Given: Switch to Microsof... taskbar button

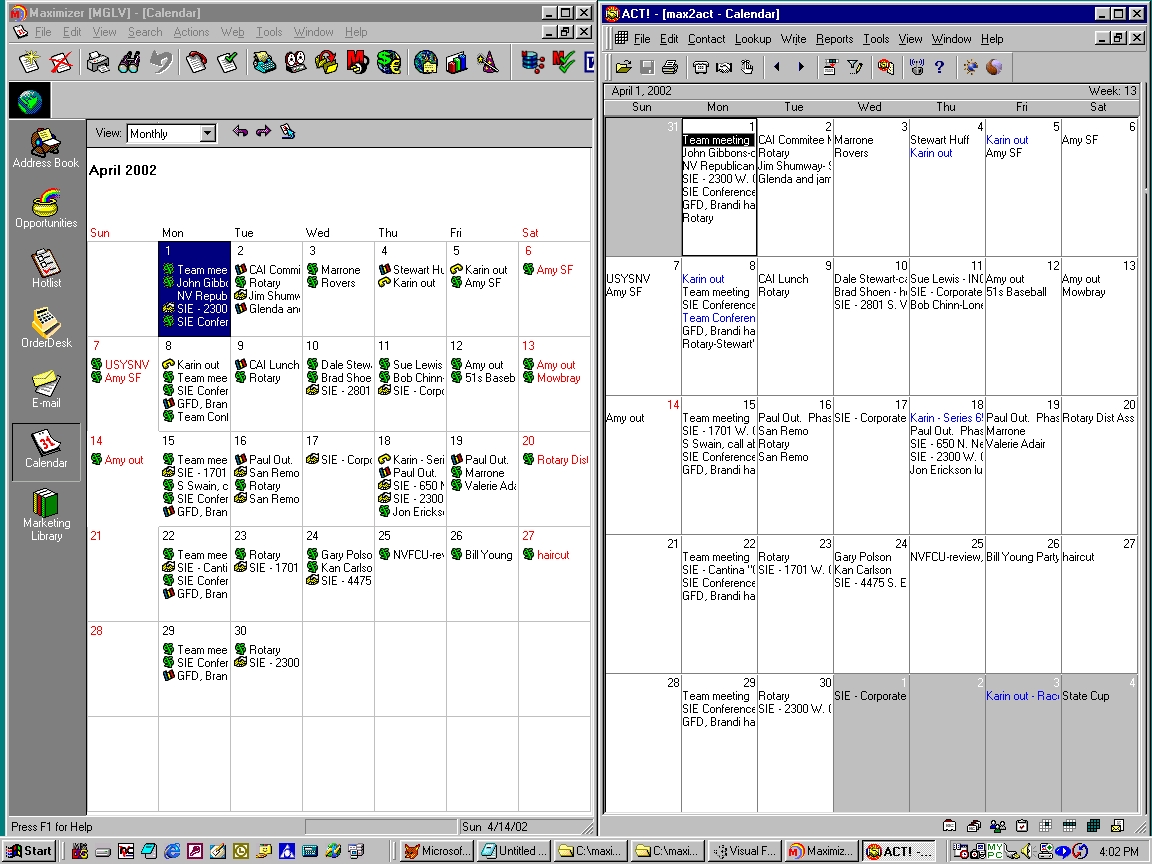Looking at the screenshot, I should pyautogui.click(x=436, y=851).
